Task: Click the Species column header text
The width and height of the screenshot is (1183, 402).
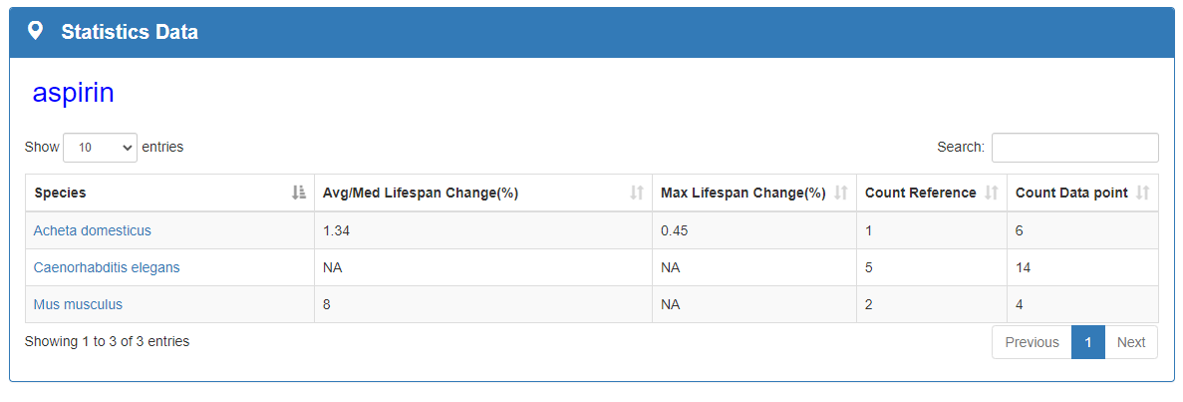Action: click(x=60, y=193)
